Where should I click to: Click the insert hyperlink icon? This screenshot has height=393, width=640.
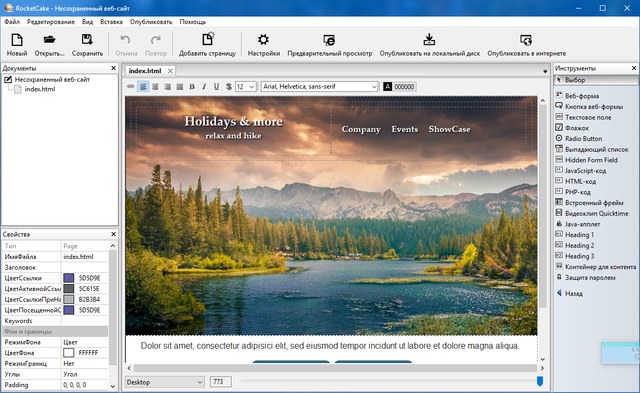[131, 87]
